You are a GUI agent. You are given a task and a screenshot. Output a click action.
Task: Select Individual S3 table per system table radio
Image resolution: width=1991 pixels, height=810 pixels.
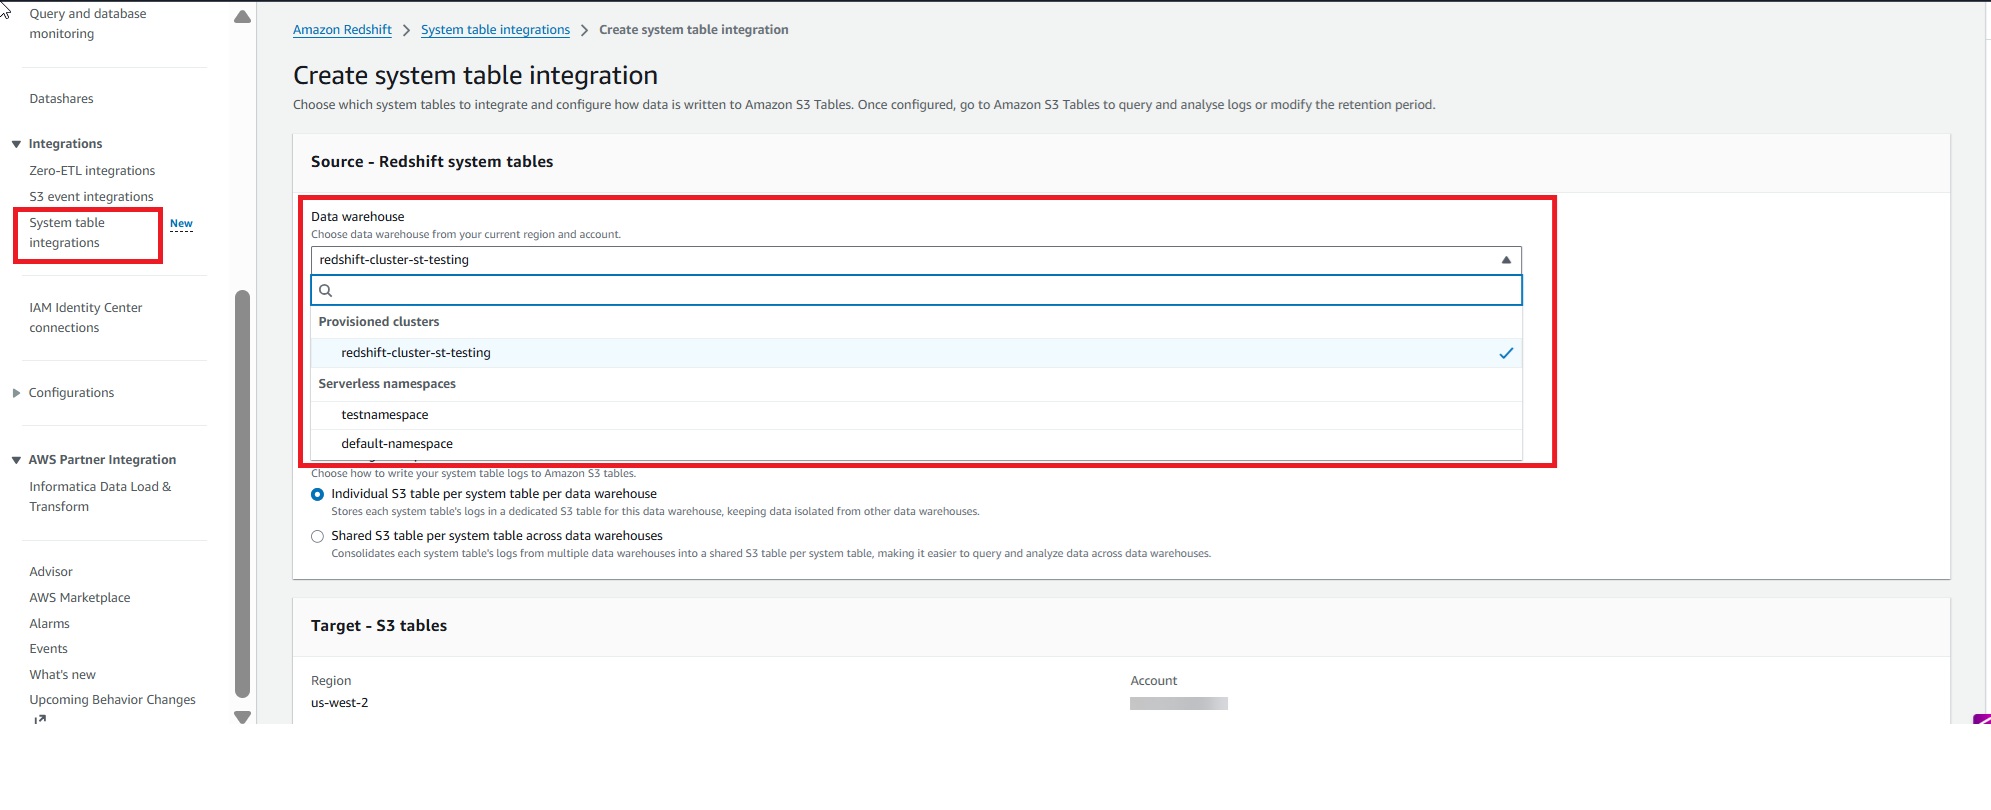tap(317, 494)
